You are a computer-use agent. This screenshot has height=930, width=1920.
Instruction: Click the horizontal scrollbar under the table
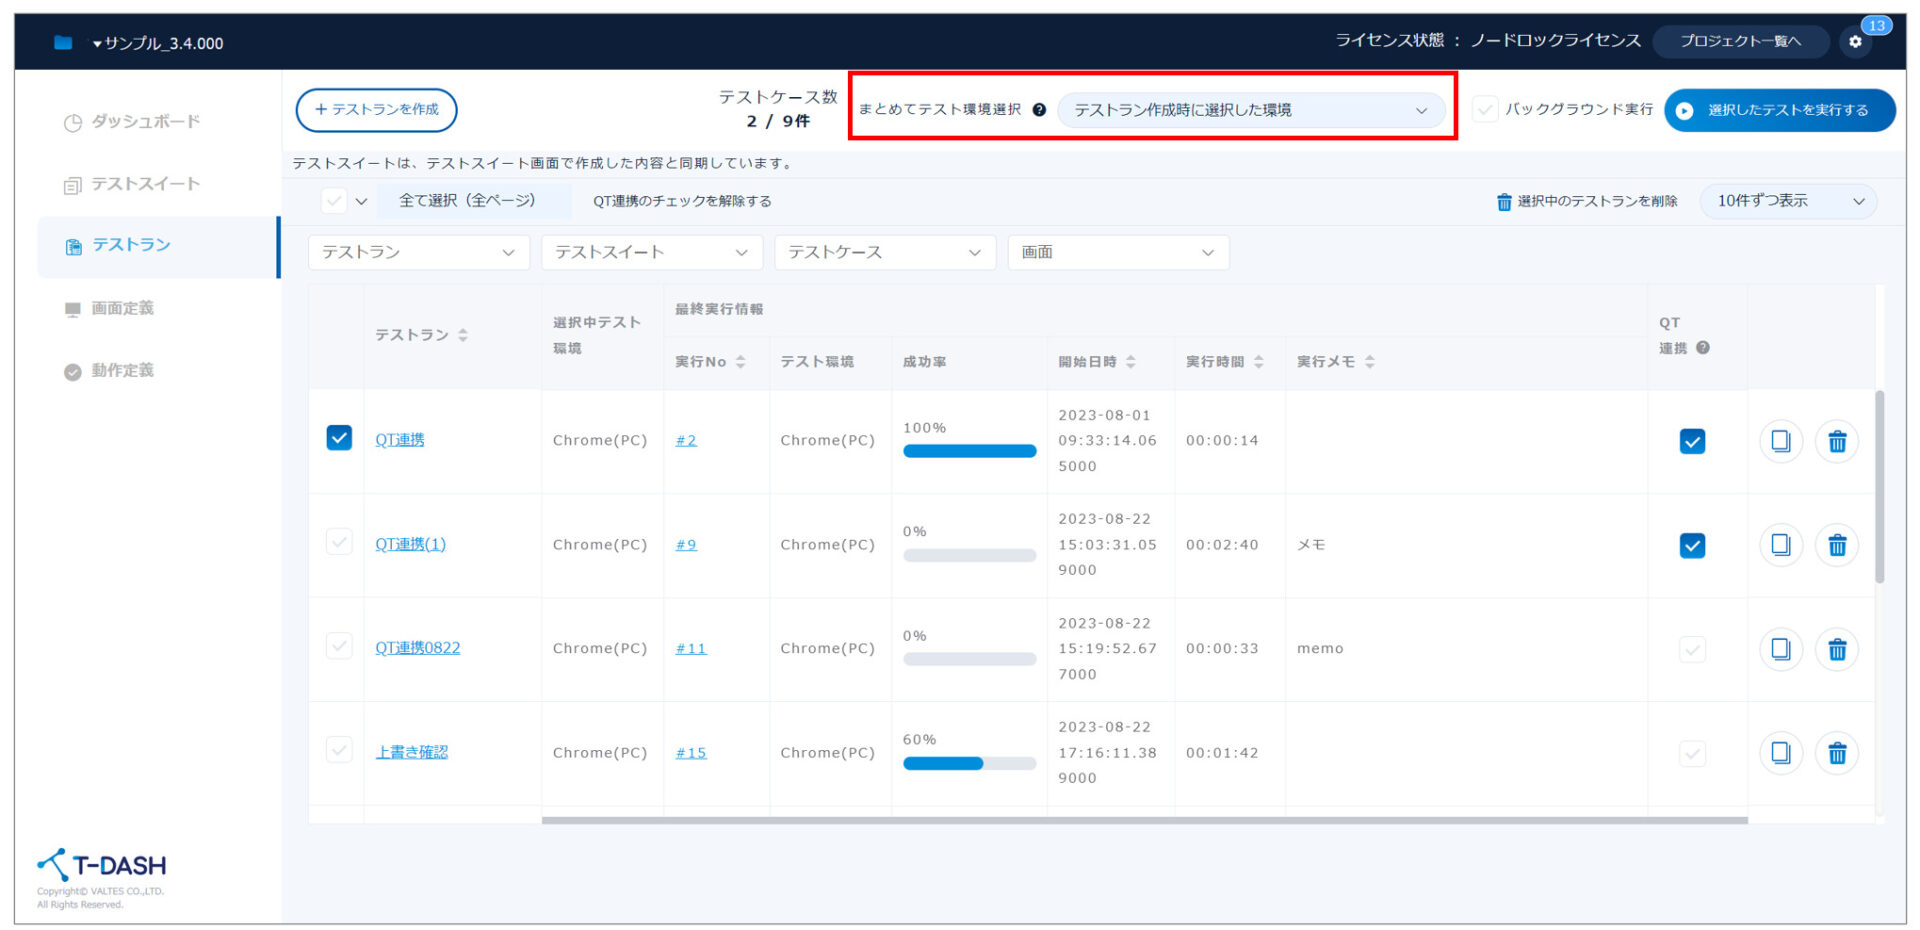[1144, 820]
